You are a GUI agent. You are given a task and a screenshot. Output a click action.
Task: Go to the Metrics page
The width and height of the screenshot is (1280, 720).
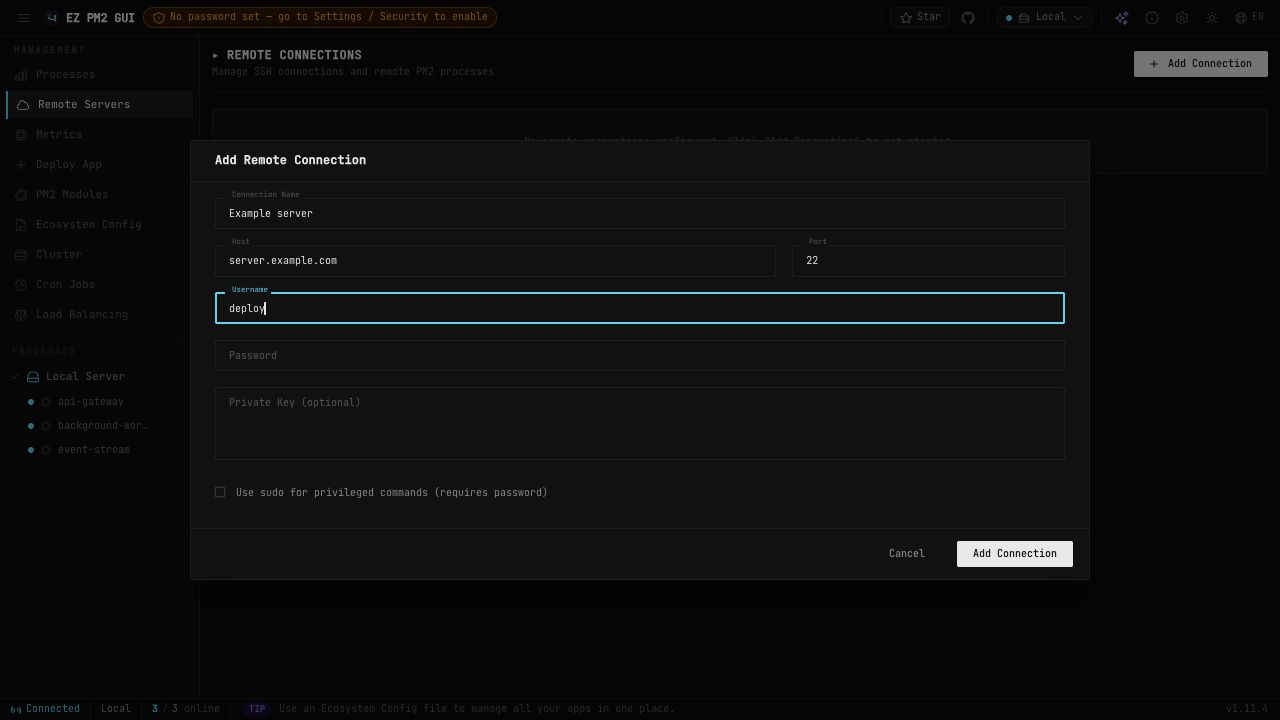click(x=99, y=135)
